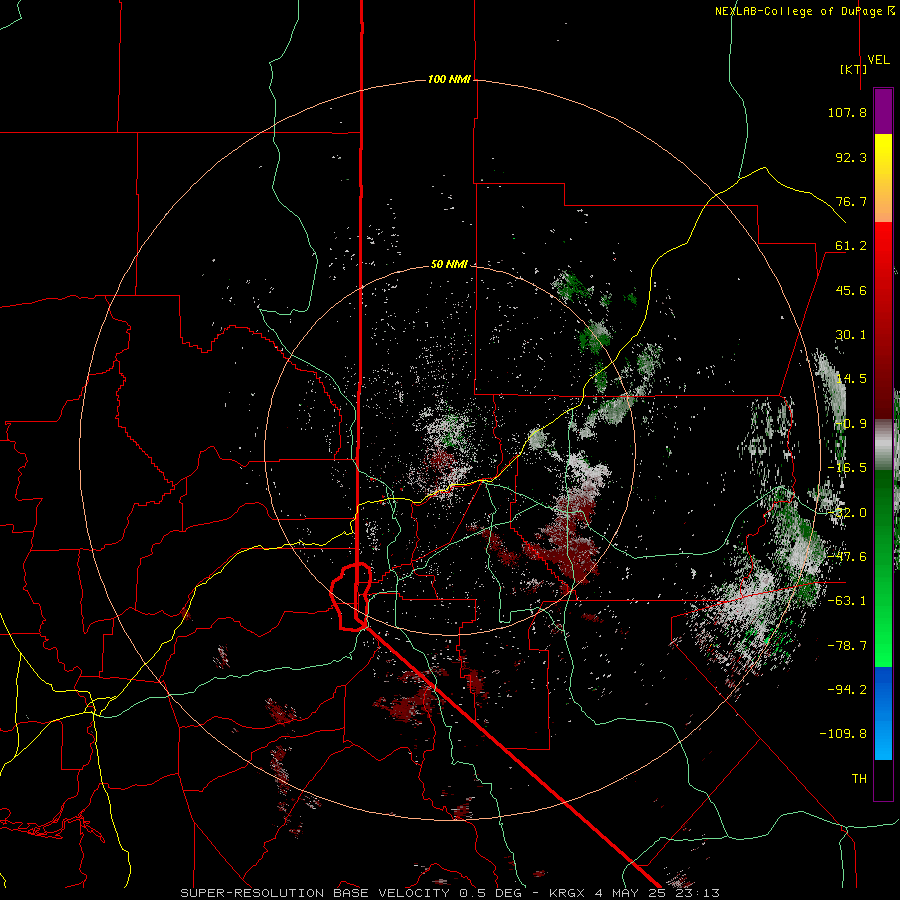The image size is (900, 900).
Task: Click the 76.7 velocity scale value
Action: pos(851,201)
